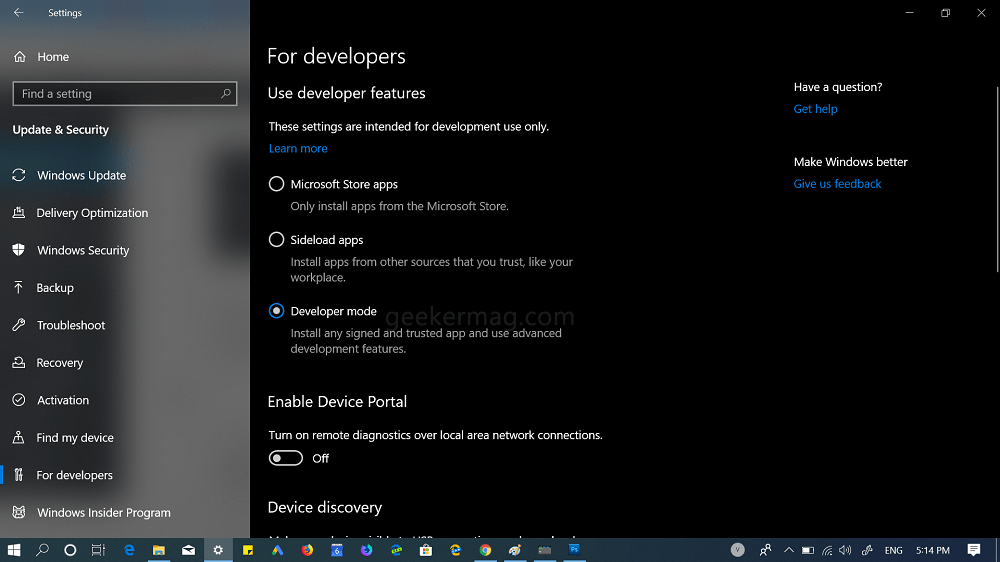Open the Action Center notifications icon
This screenshot has height=562, width=1000.
974,550
